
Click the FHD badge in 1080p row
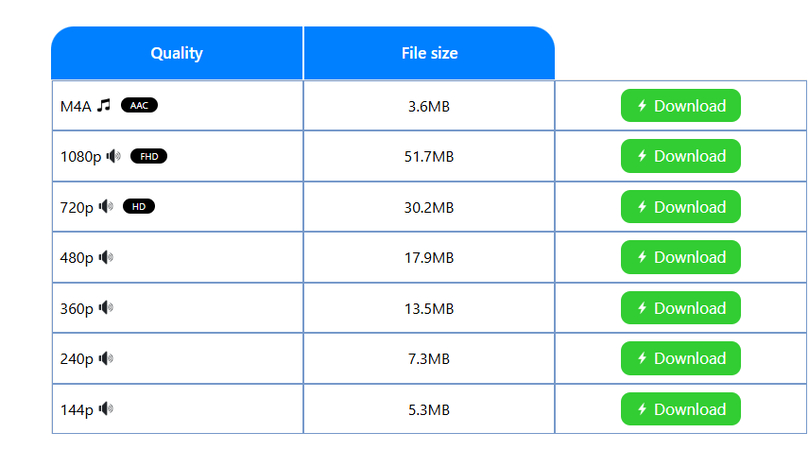pyautogui.click(x=149, y=156)
